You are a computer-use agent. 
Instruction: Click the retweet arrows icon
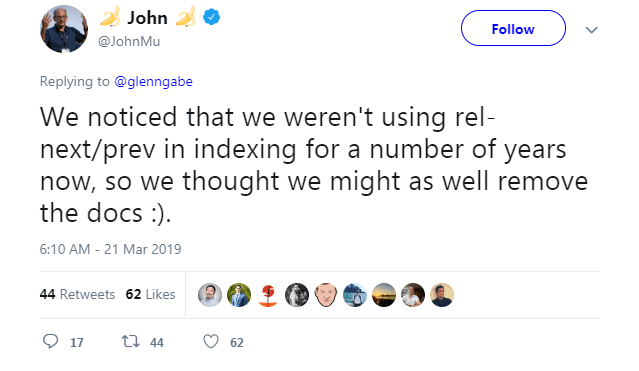tap(131, 341)
